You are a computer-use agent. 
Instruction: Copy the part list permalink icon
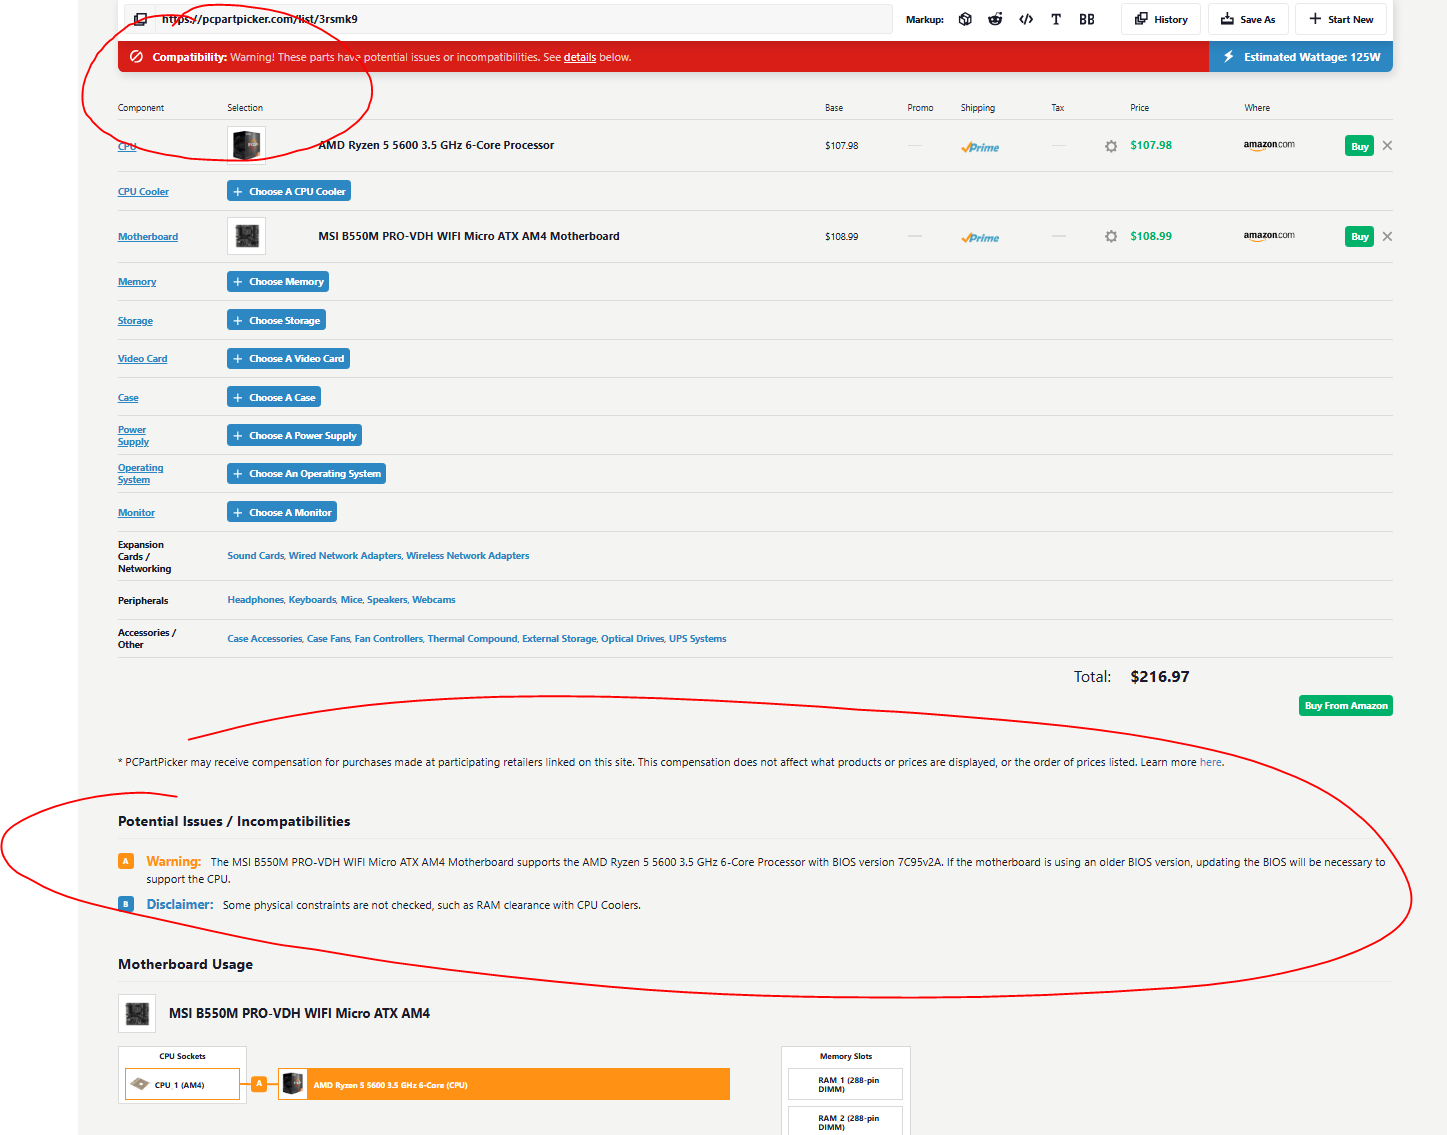[x=141, y=19]
